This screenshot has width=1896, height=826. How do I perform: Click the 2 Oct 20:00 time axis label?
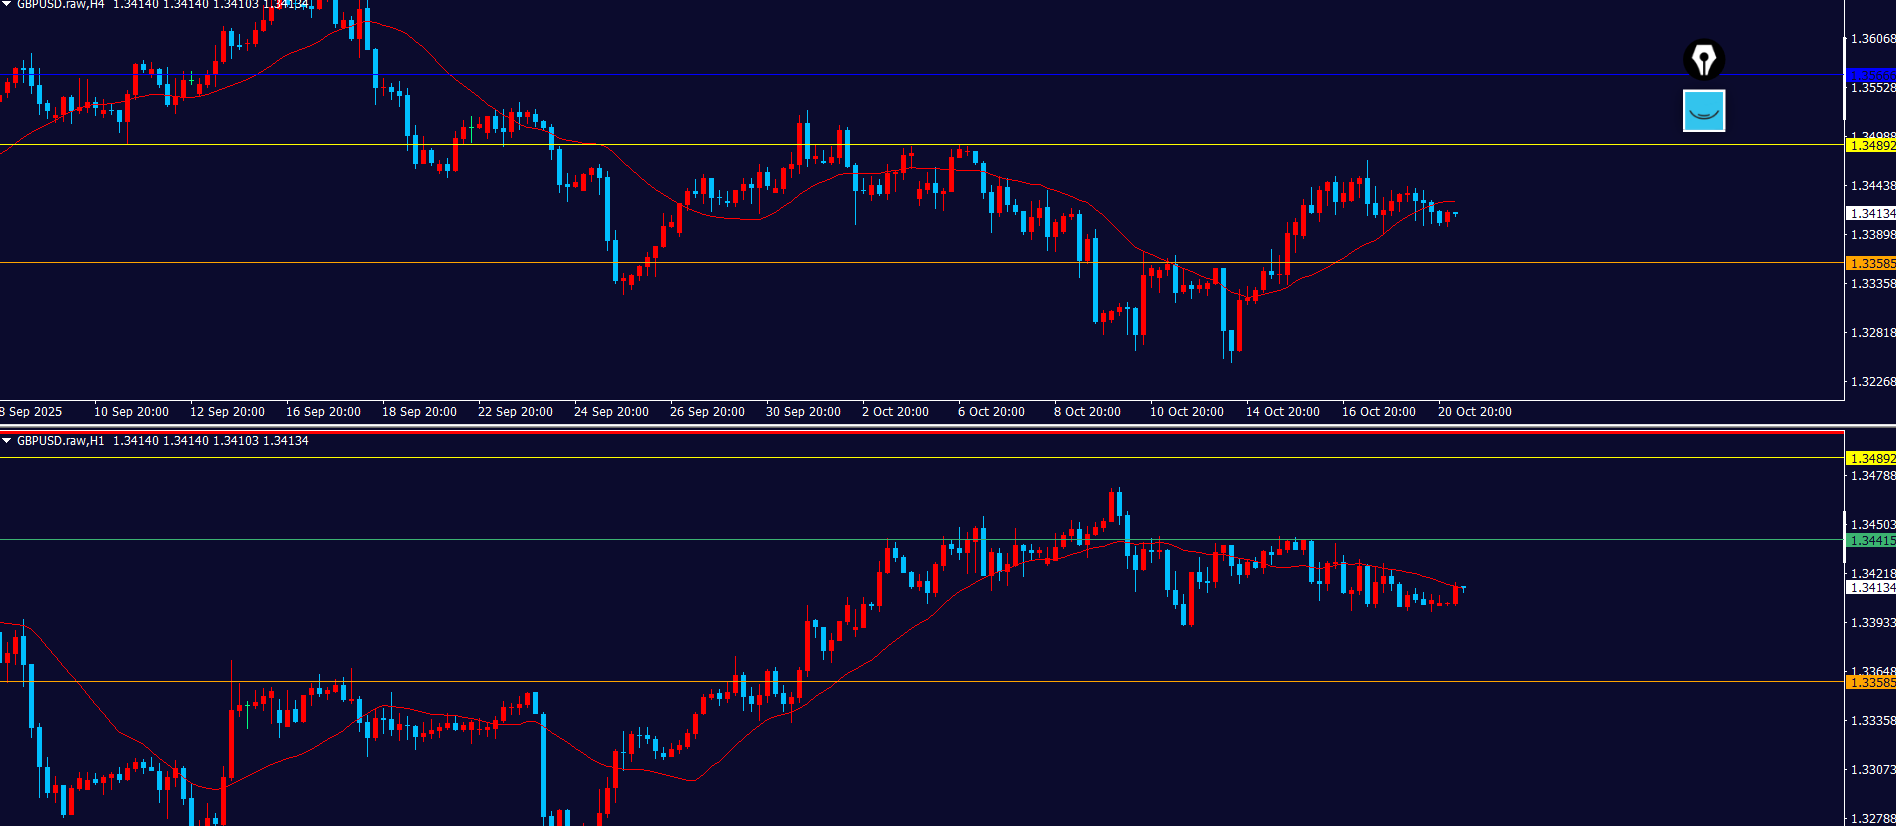point(895,412)
